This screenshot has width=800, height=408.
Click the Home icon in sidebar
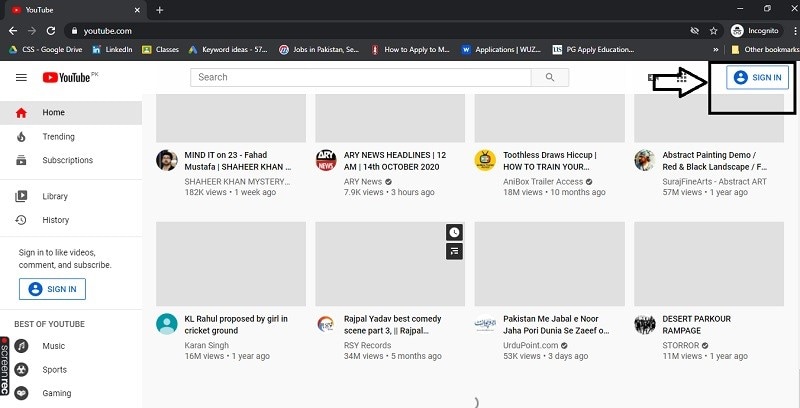pos(21,113)
